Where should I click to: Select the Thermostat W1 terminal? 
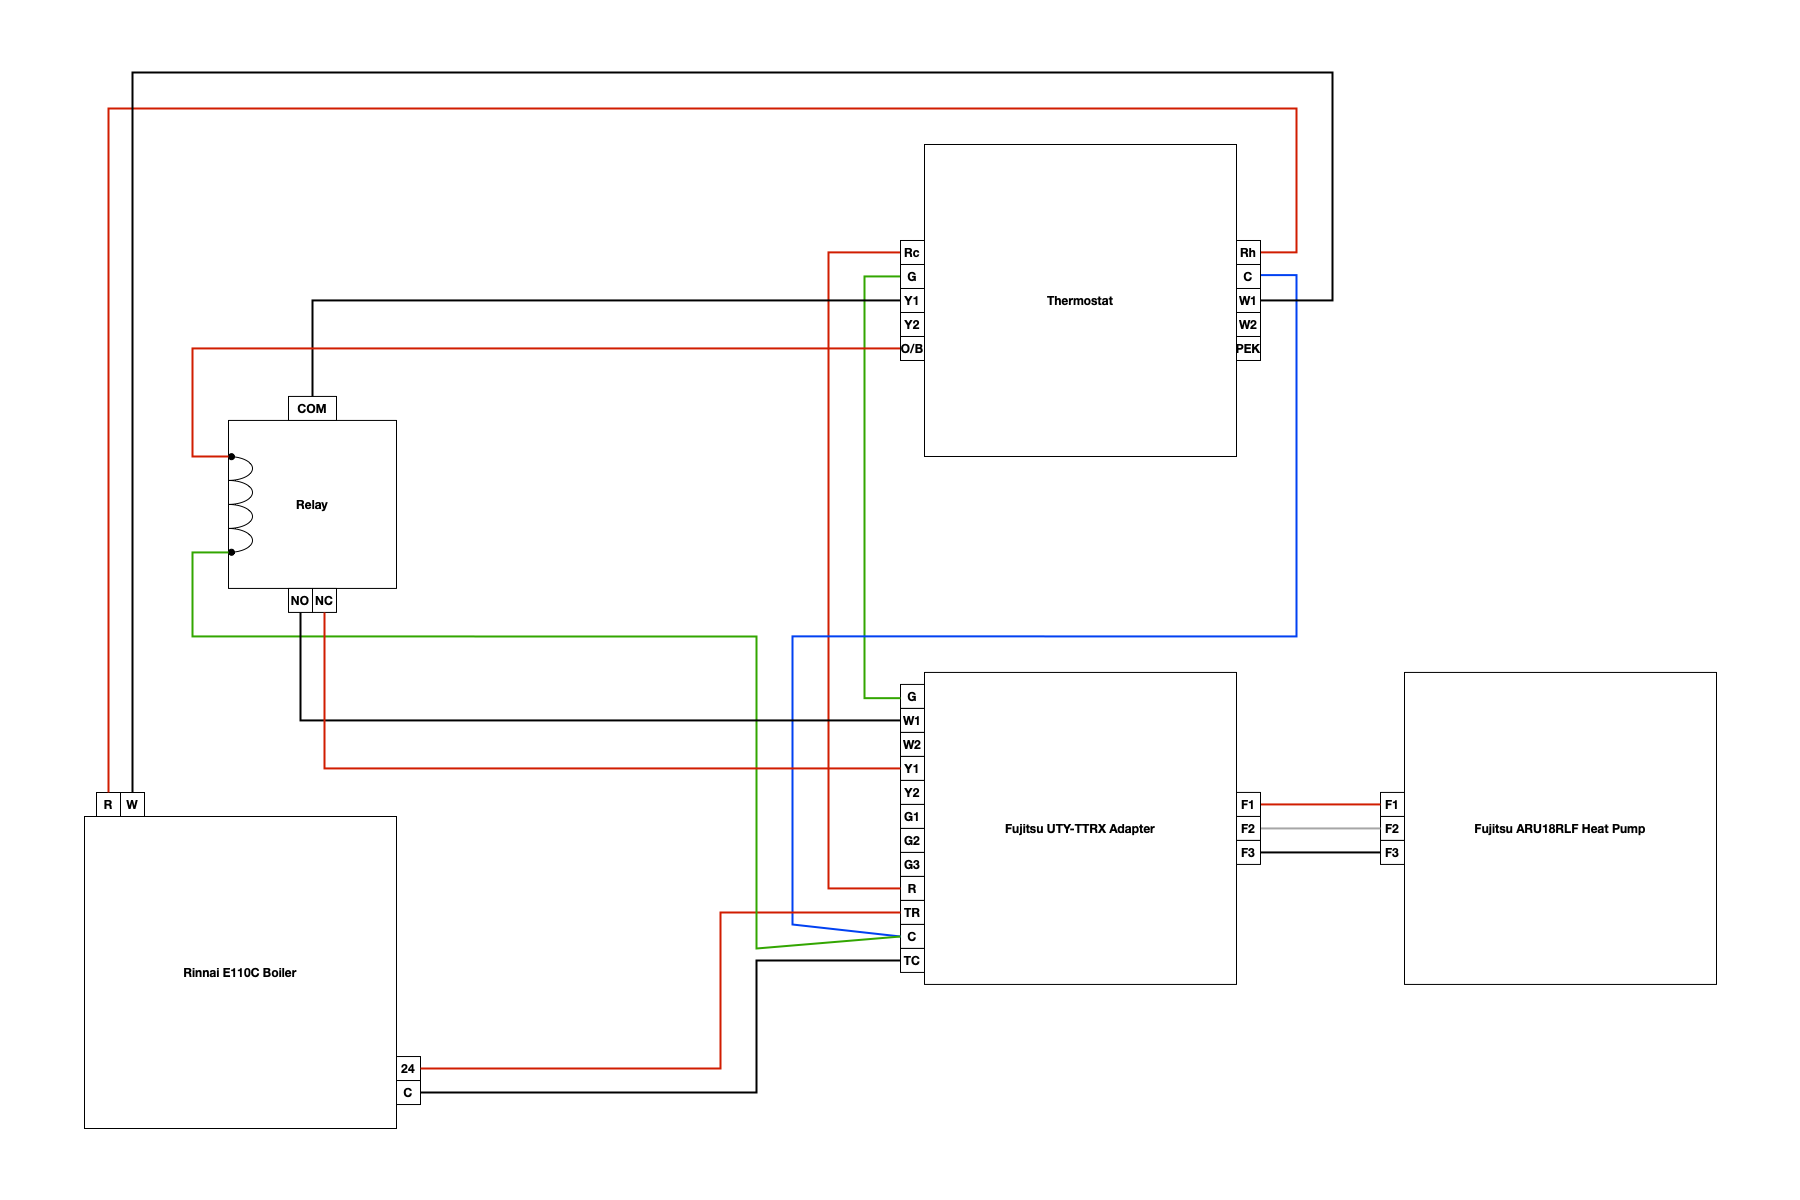click(1248, 301)
